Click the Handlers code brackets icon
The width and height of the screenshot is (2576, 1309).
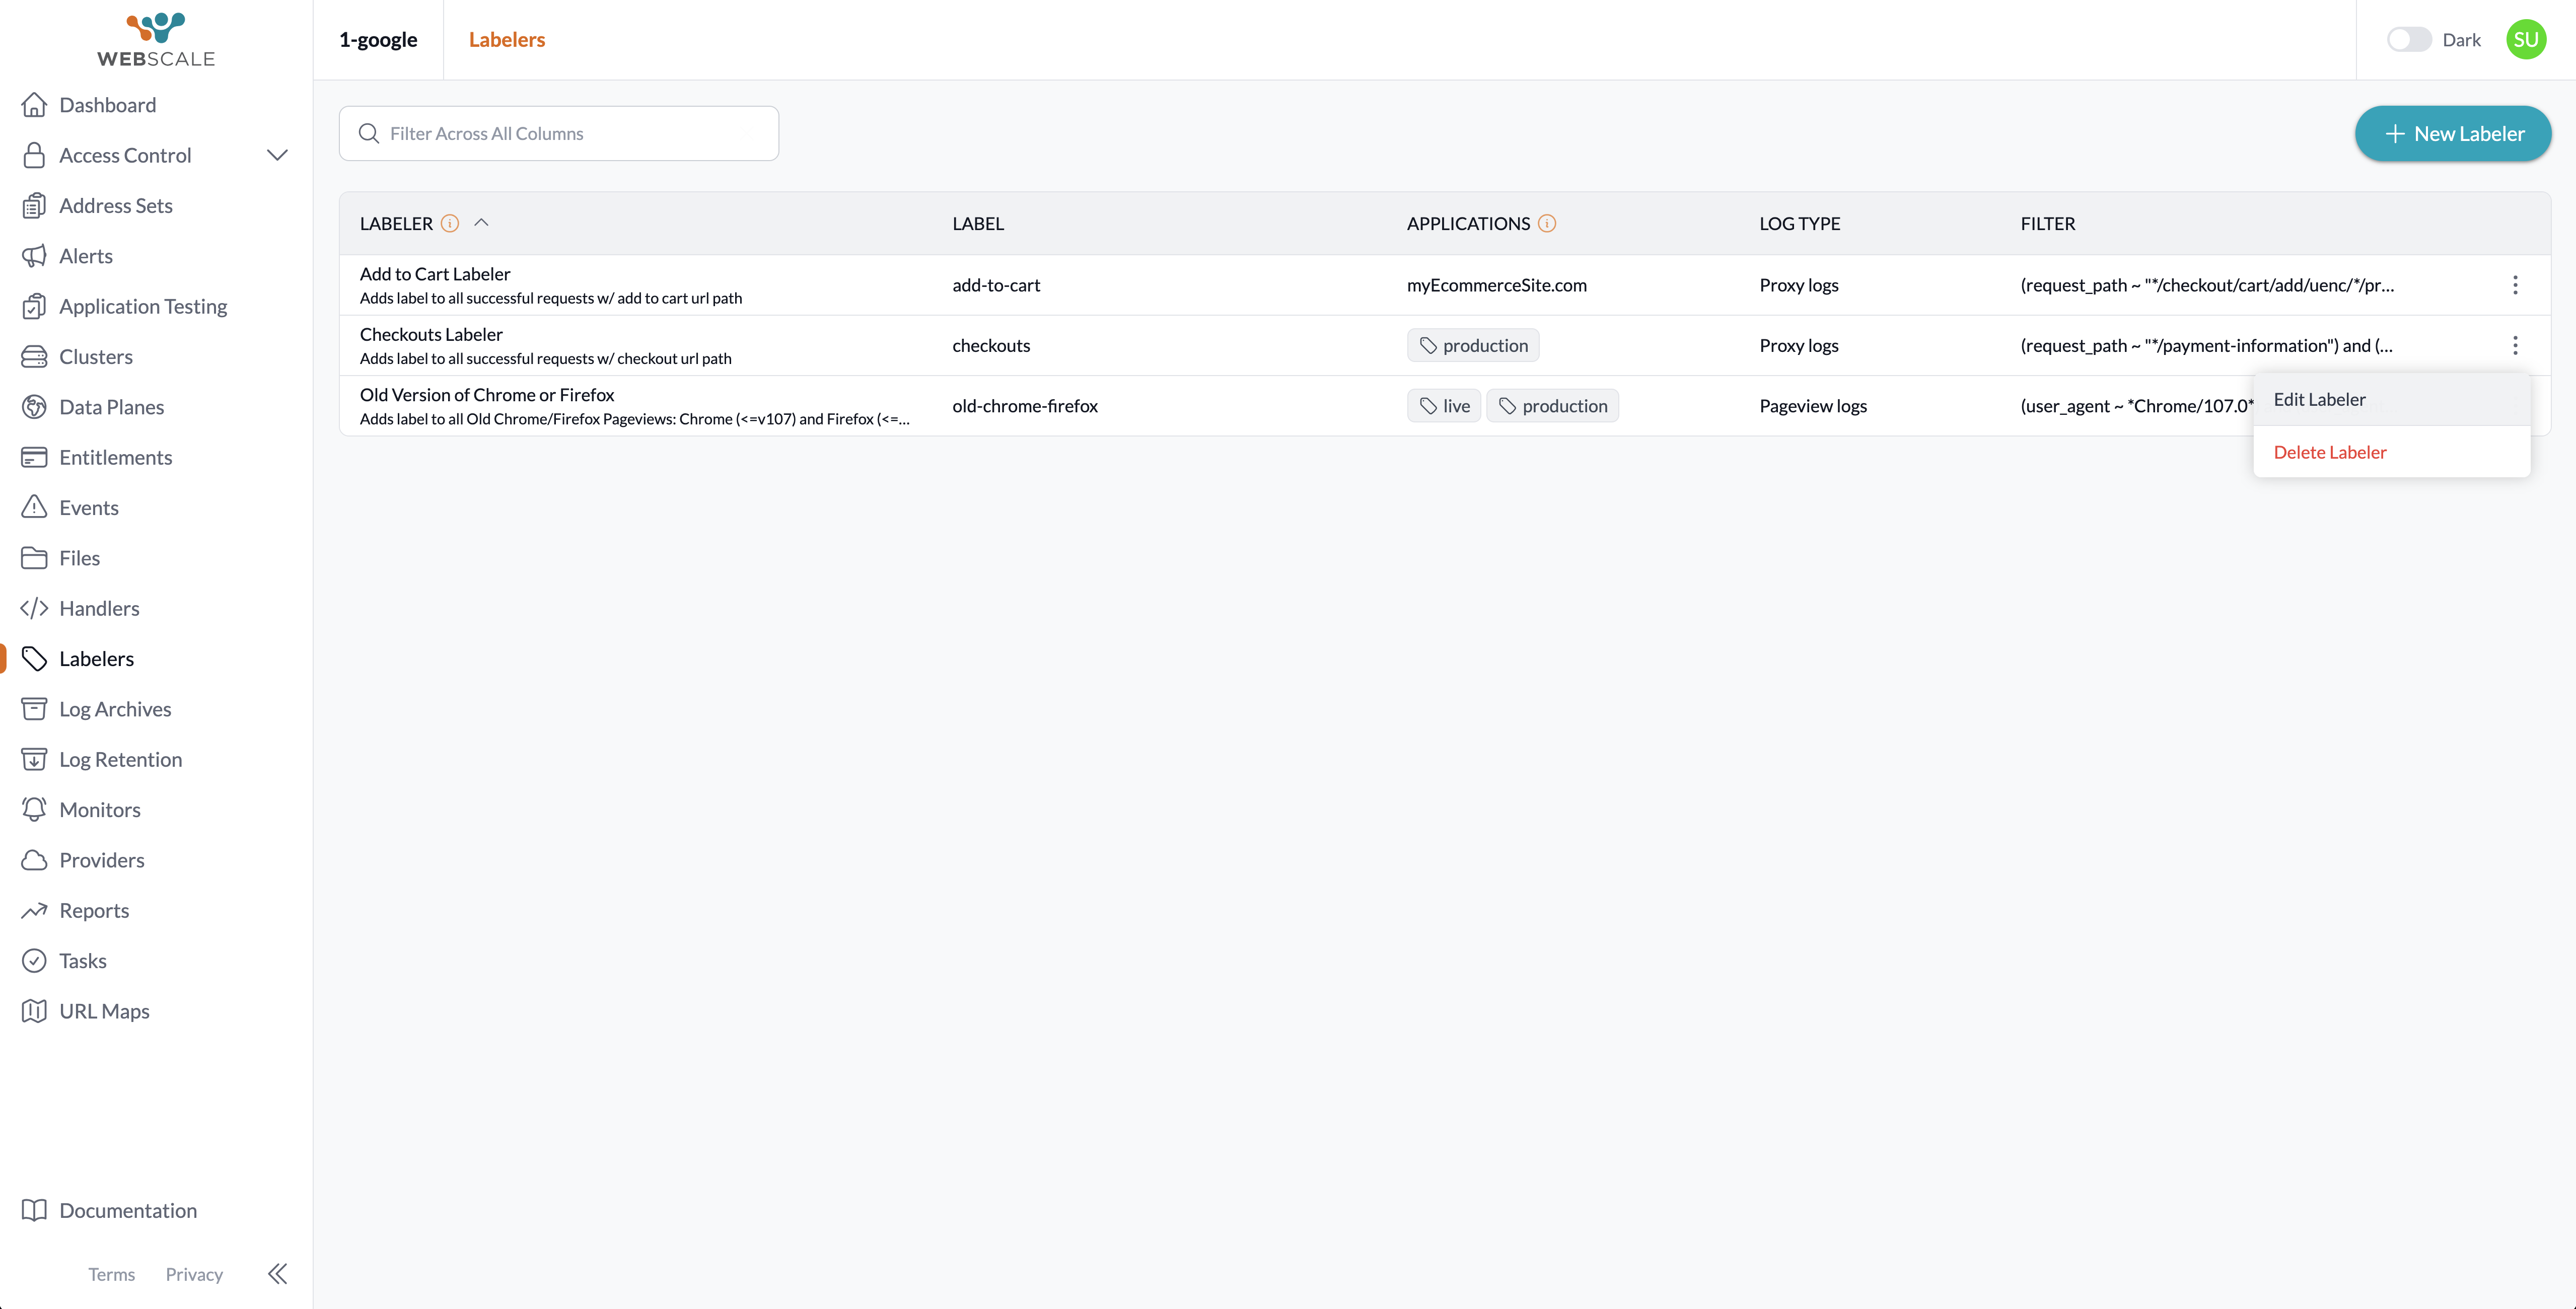[x=34, y=608]
